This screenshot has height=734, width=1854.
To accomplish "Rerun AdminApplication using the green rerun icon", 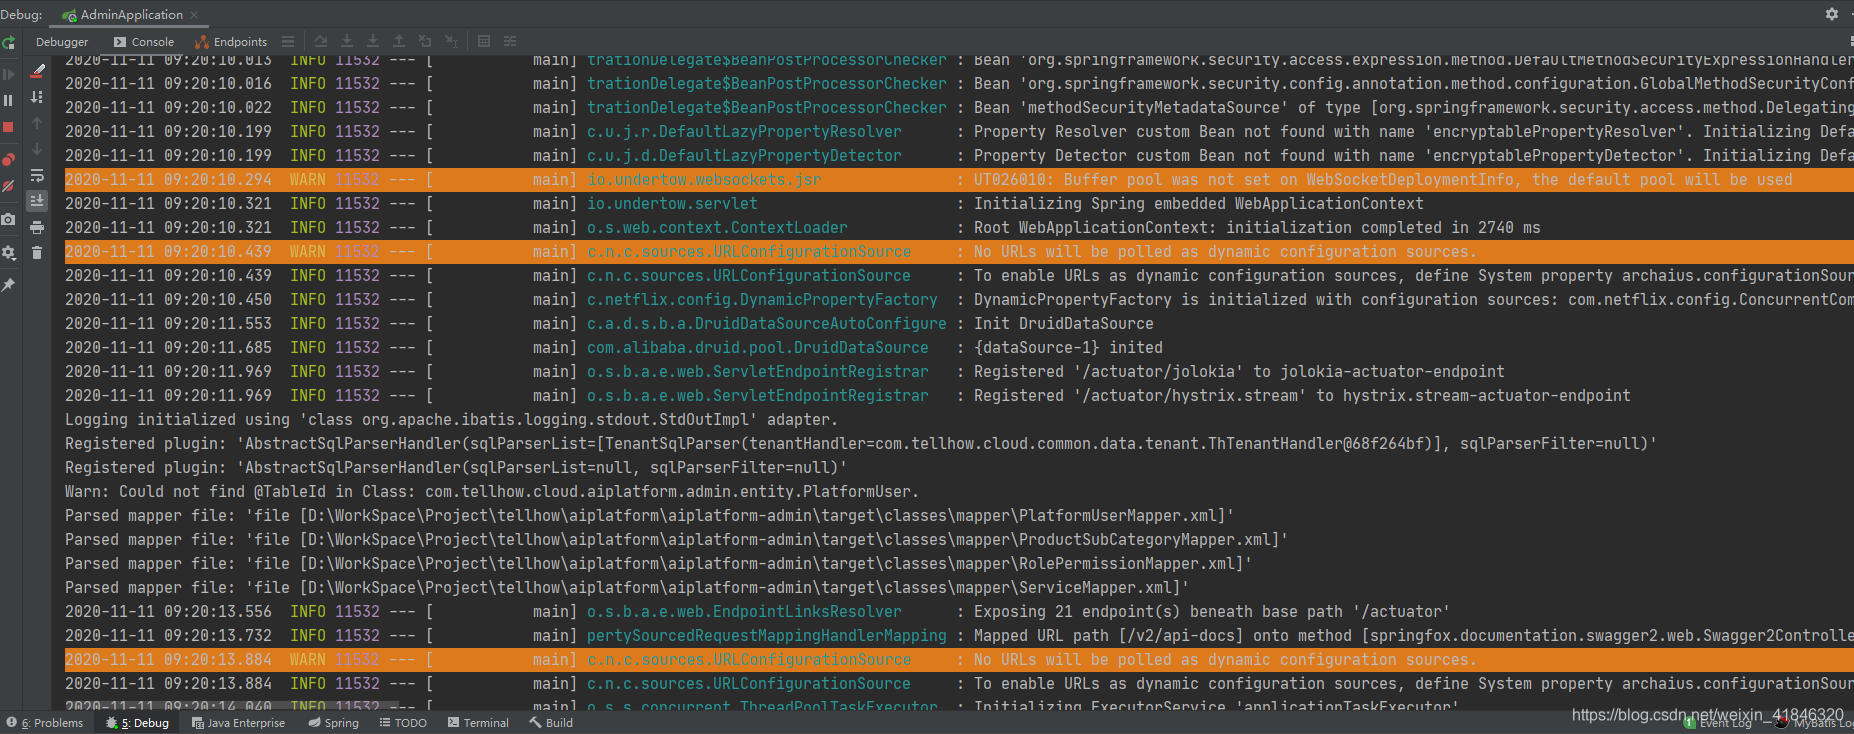I will pos(8,43).
